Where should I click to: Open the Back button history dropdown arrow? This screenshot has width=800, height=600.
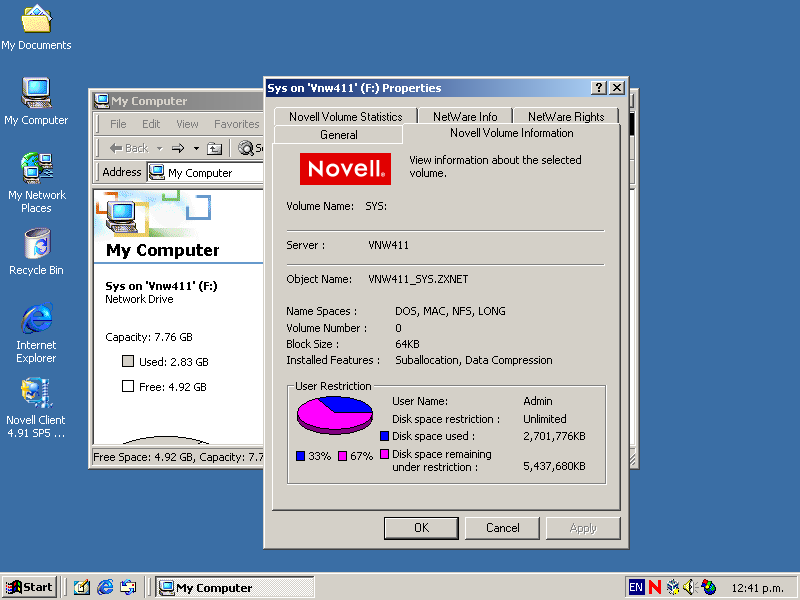click(x=159, y=148)
